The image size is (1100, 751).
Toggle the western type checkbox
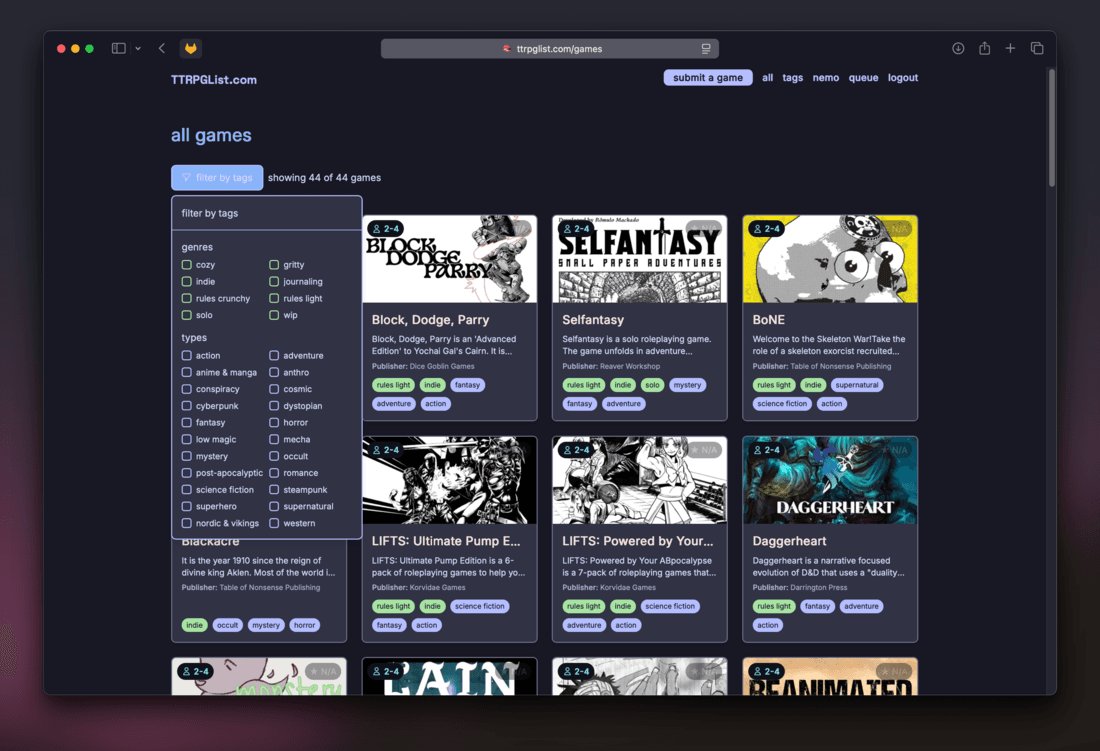pos(274,523)
